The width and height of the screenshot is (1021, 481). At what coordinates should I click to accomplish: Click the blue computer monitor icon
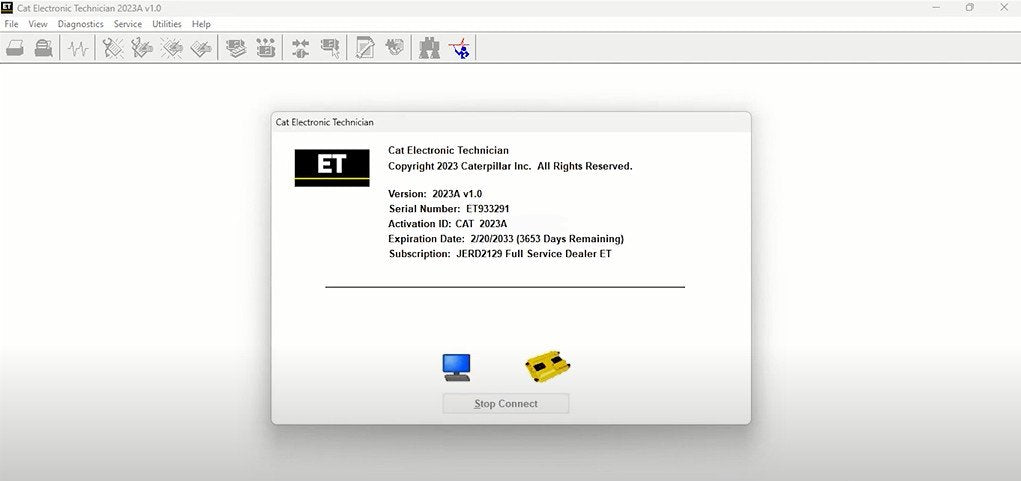(456, 368)
